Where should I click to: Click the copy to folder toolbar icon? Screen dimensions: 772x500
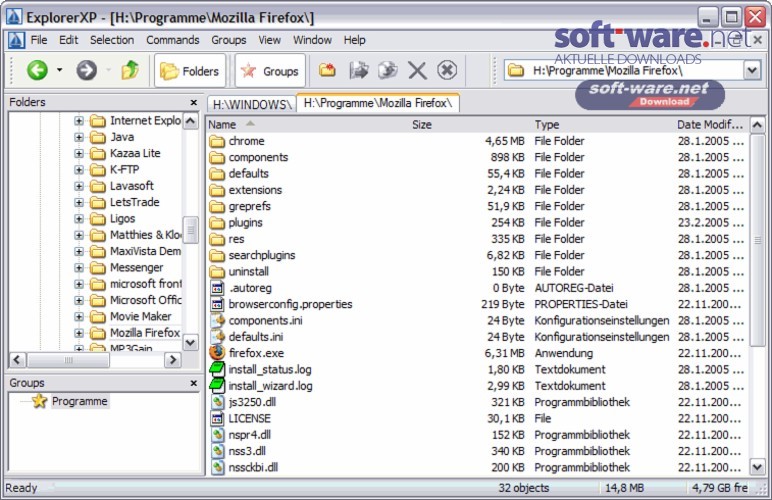(359, 70)
